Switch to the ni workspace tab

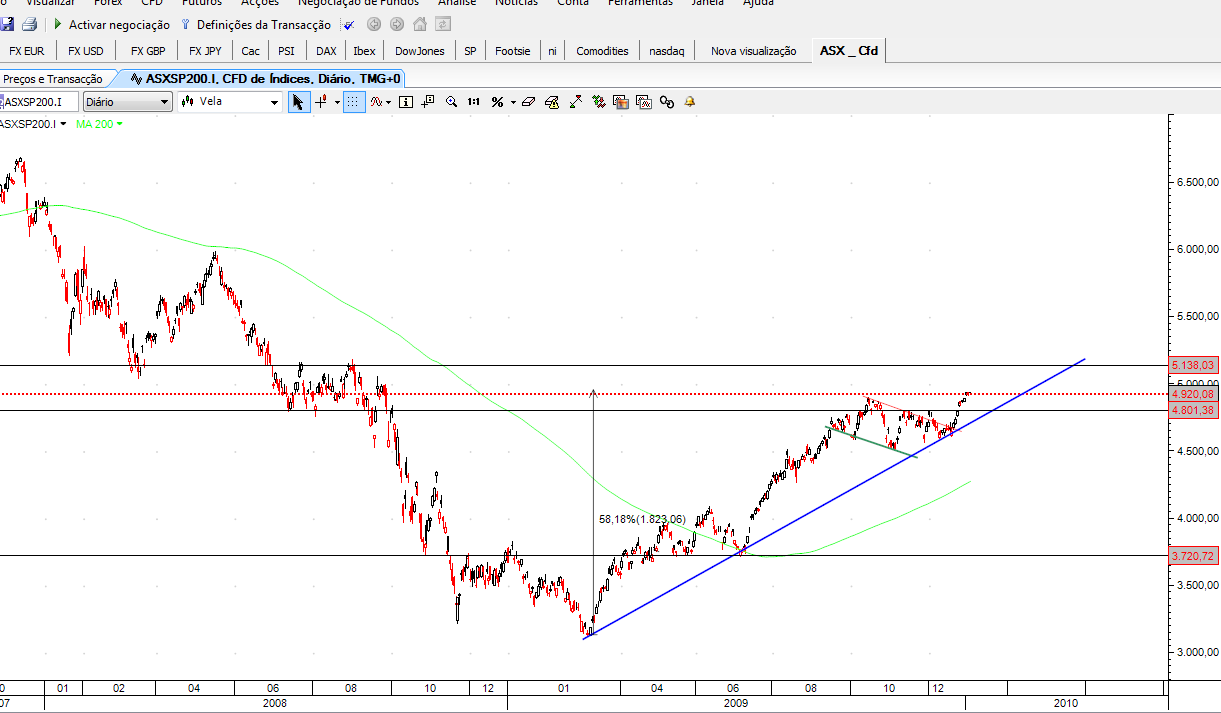pyautogui.click(x=552, y=51)
